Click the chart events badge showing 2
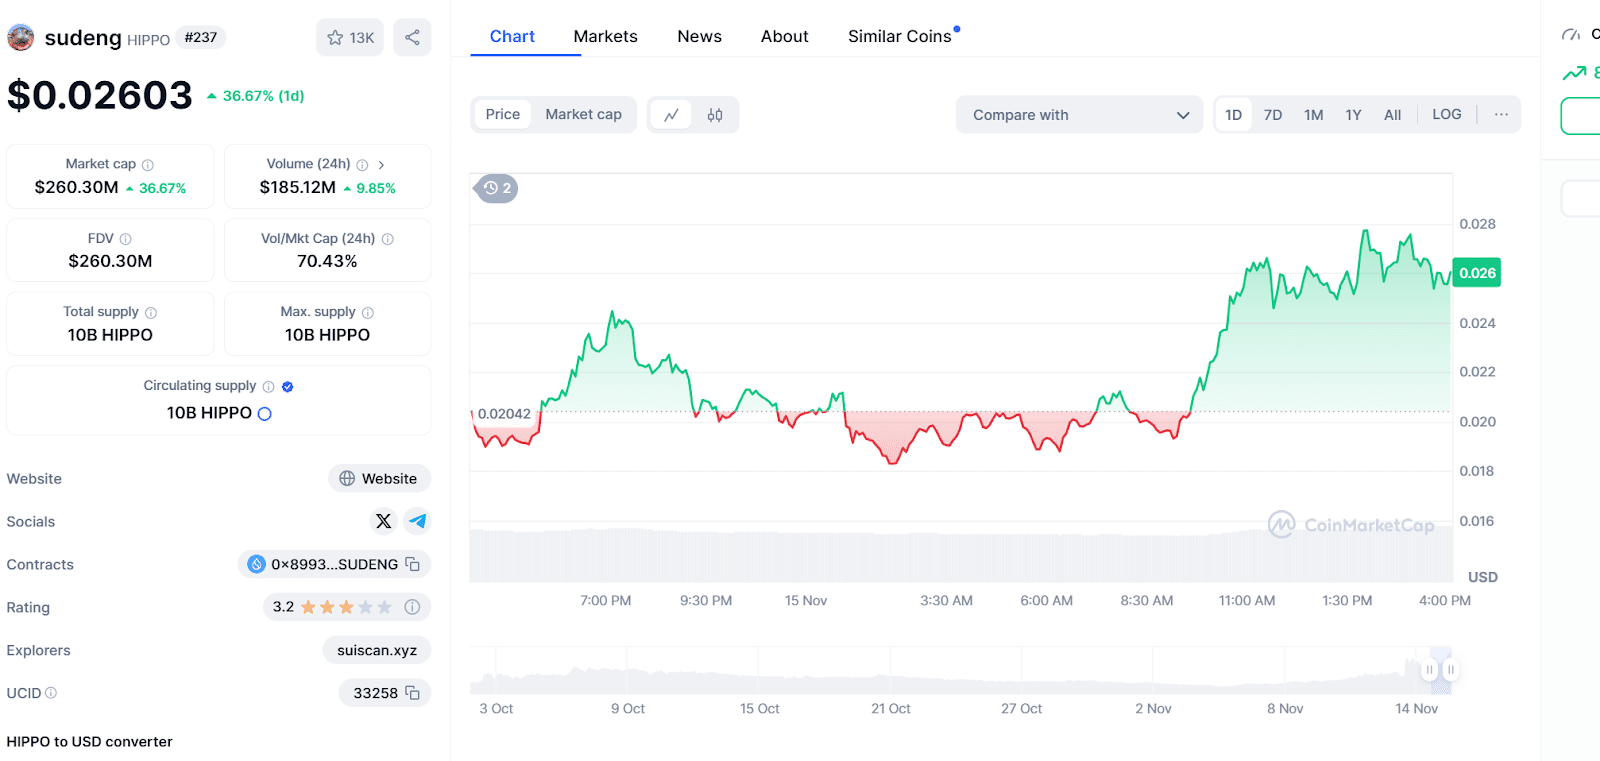The image size is (1600, 761). coord(497,188)
